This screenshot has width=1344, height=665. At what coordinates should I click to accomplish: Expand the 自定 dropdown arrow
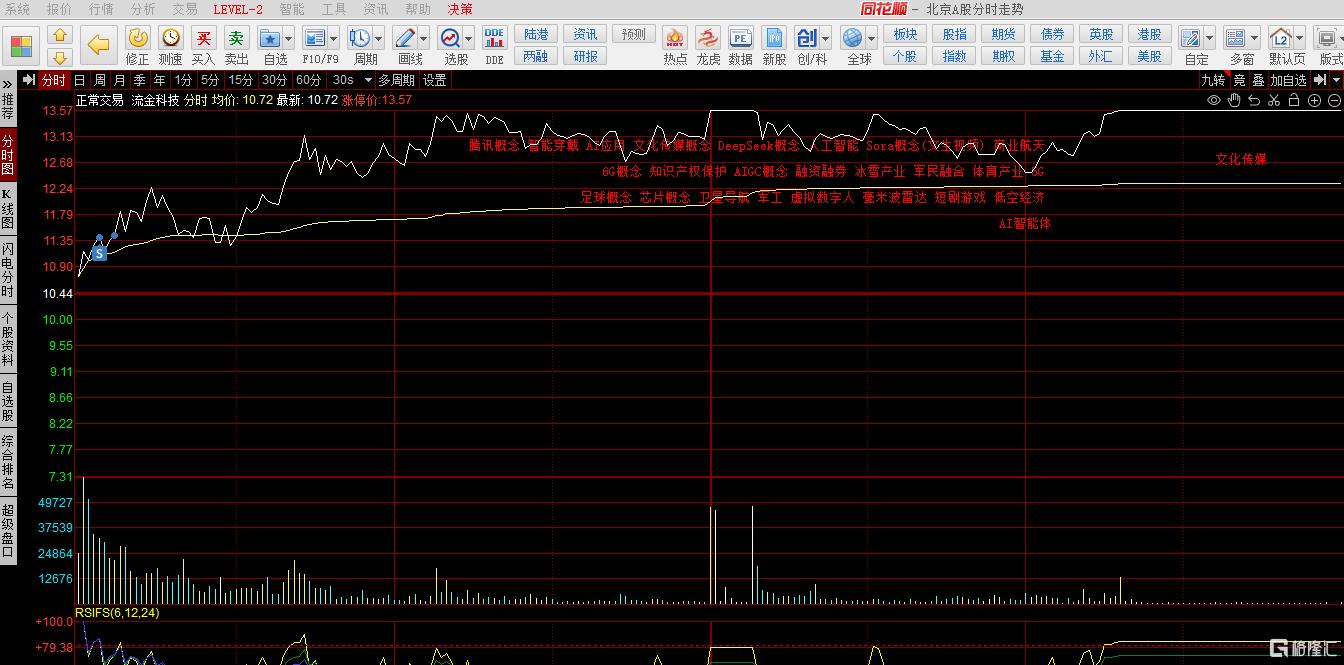click(x=1209, y=39)
